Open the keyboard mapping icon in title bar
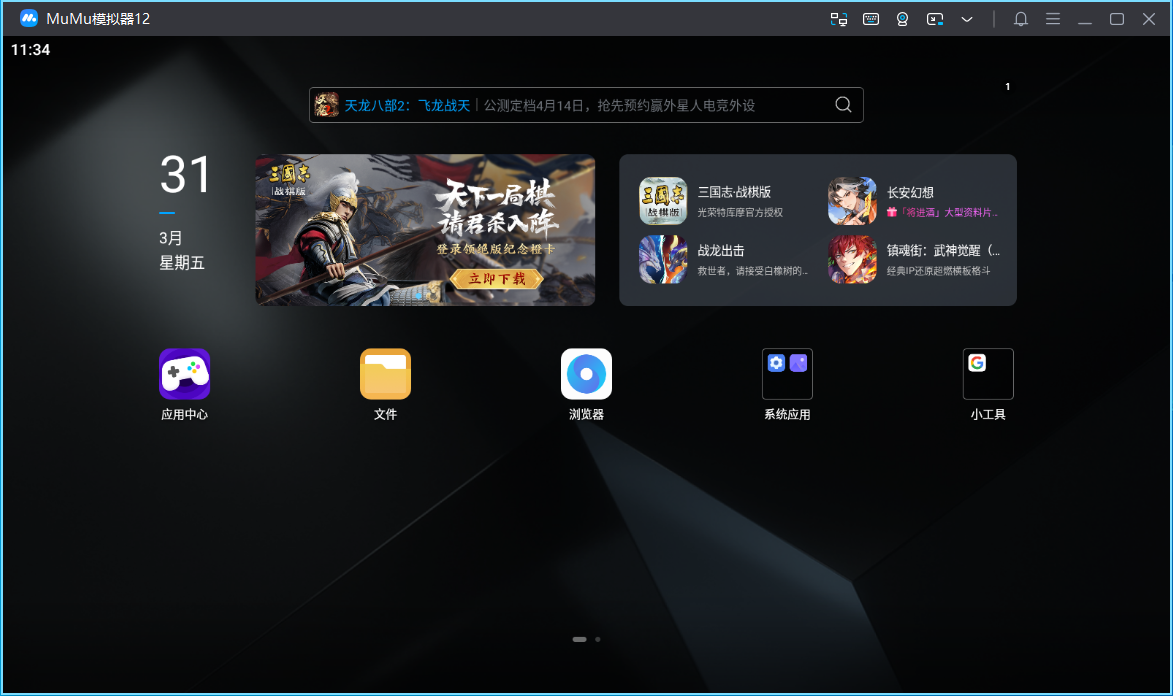 click(x=871, y=19)
